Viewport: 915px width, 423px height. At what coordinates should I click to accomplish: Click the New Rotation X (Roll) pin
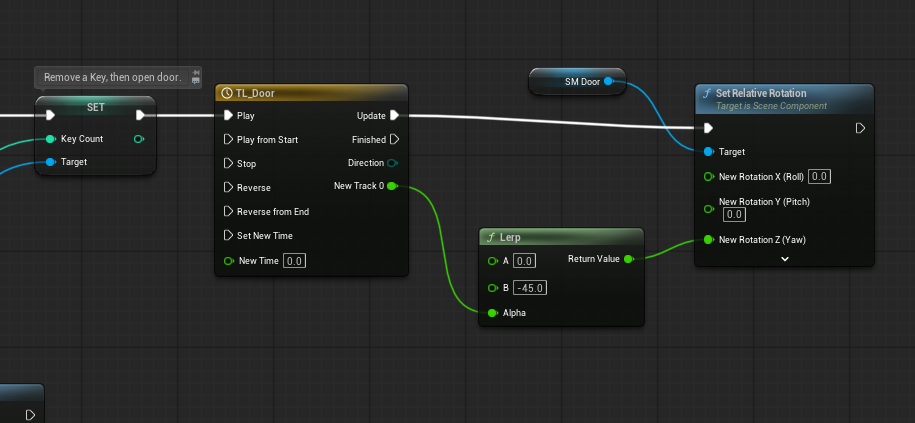point(708,176)
